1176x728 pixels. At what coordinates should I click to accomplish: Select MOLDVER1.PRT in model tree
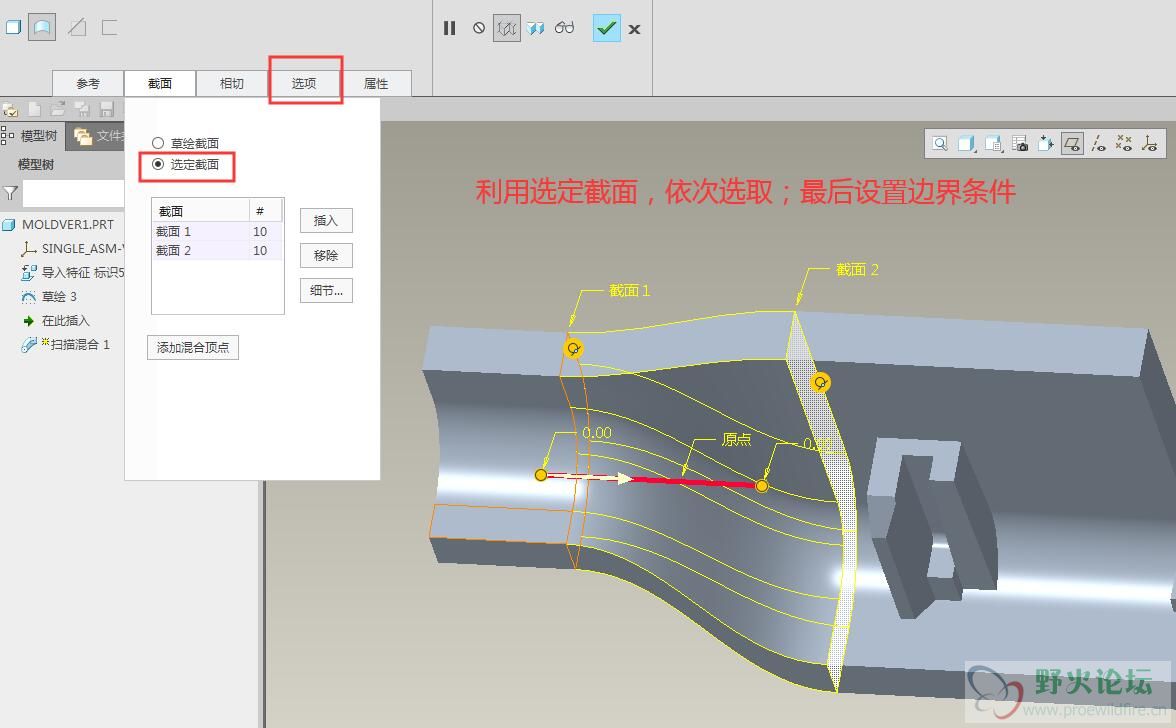60,224
